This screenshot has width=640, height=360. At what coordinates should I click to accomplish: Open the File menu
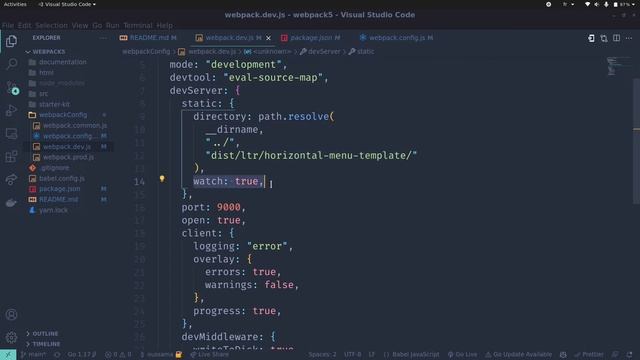click(x=8, y=25)
